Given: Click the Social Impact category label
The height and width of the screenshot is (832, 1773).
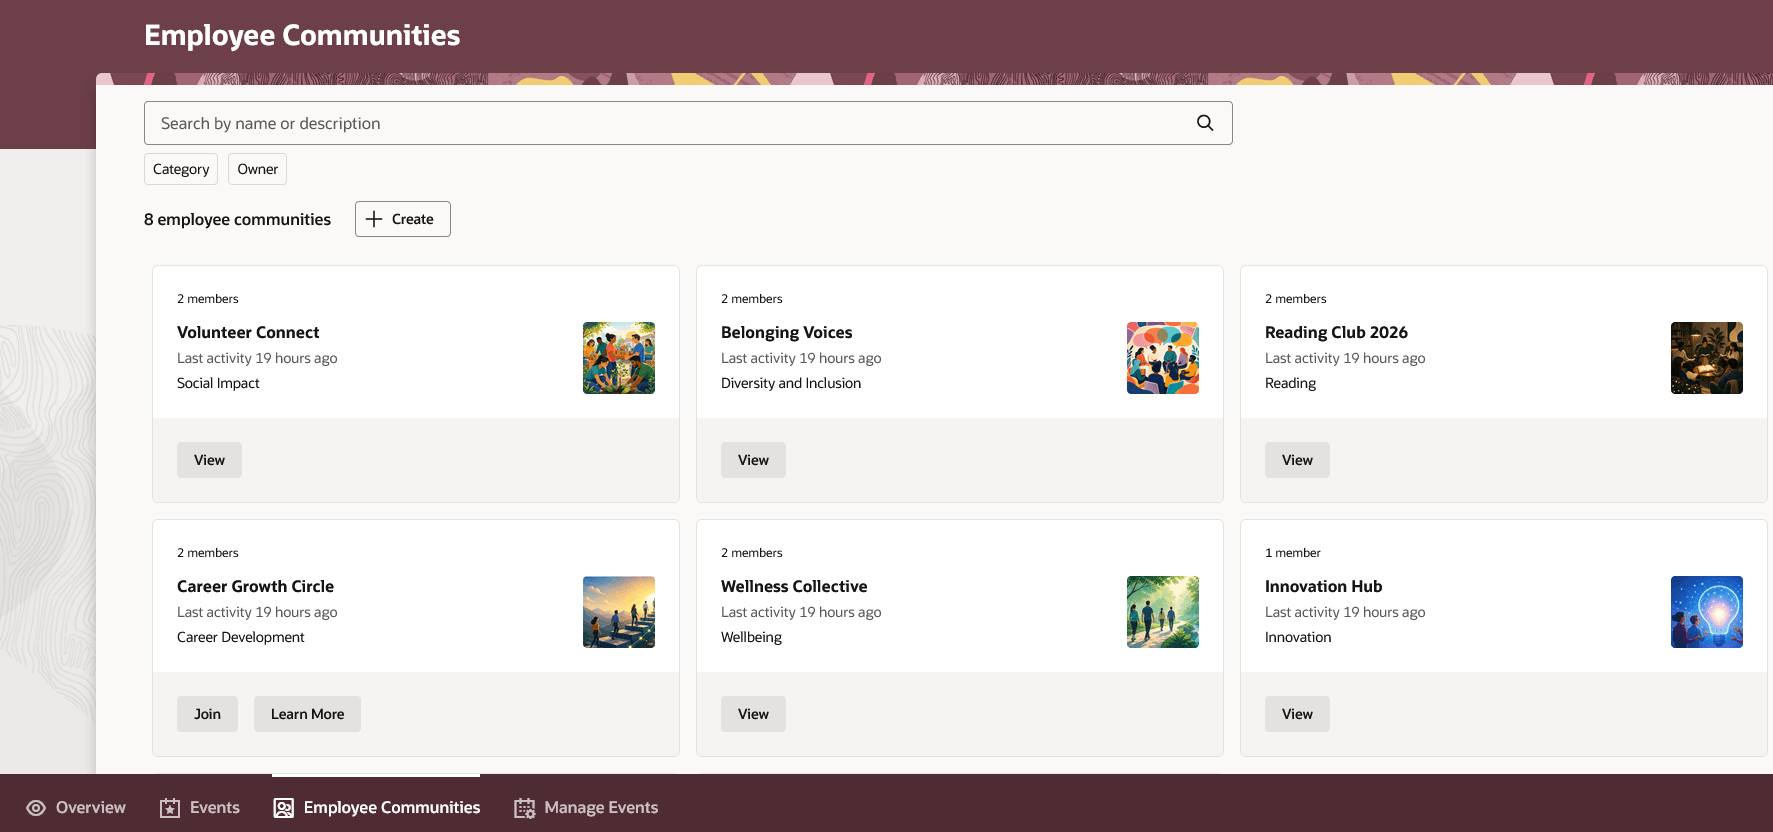Looking at the screenshot, I should [x=218, y=383].
